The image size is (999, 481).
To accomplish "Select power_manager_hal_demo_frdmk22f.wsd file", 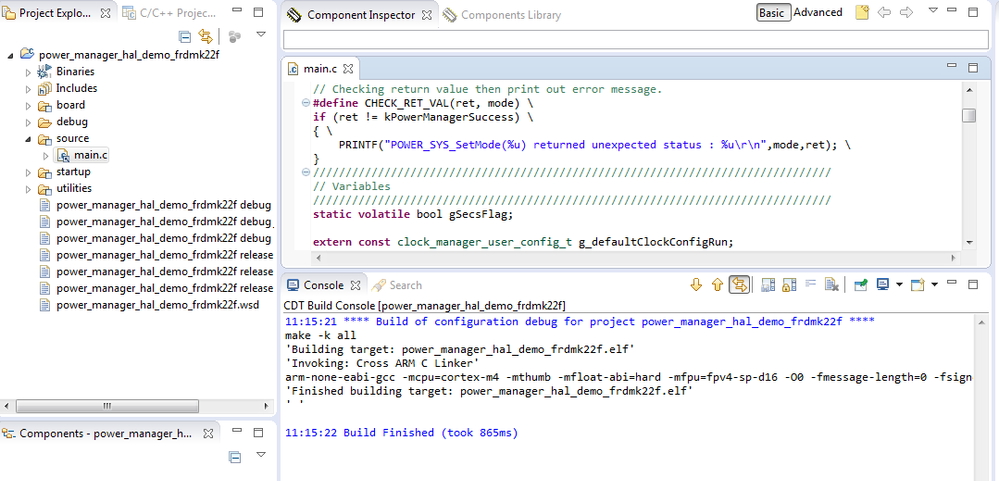I will 157,305.
